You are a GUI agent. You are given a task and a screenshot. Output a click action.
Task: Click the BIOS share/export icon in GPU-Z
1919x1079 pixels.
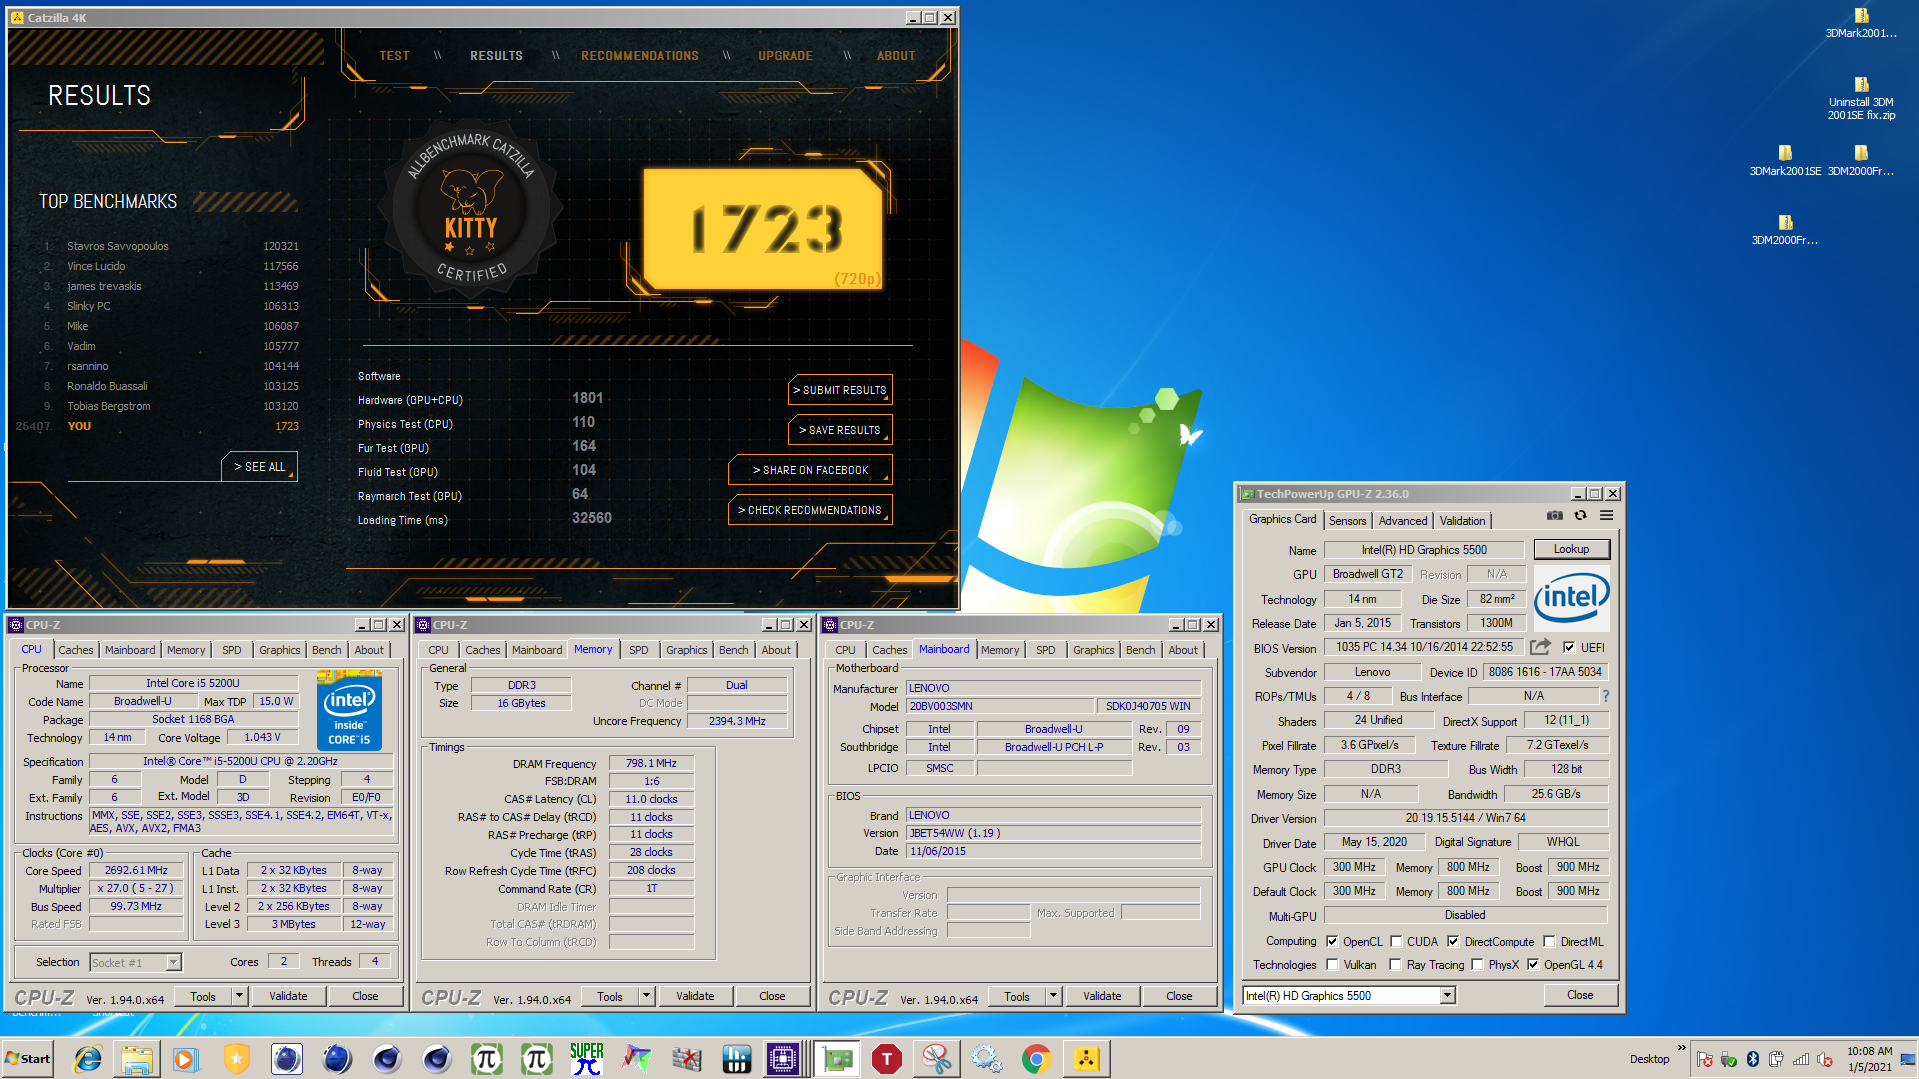[1540, 647]
